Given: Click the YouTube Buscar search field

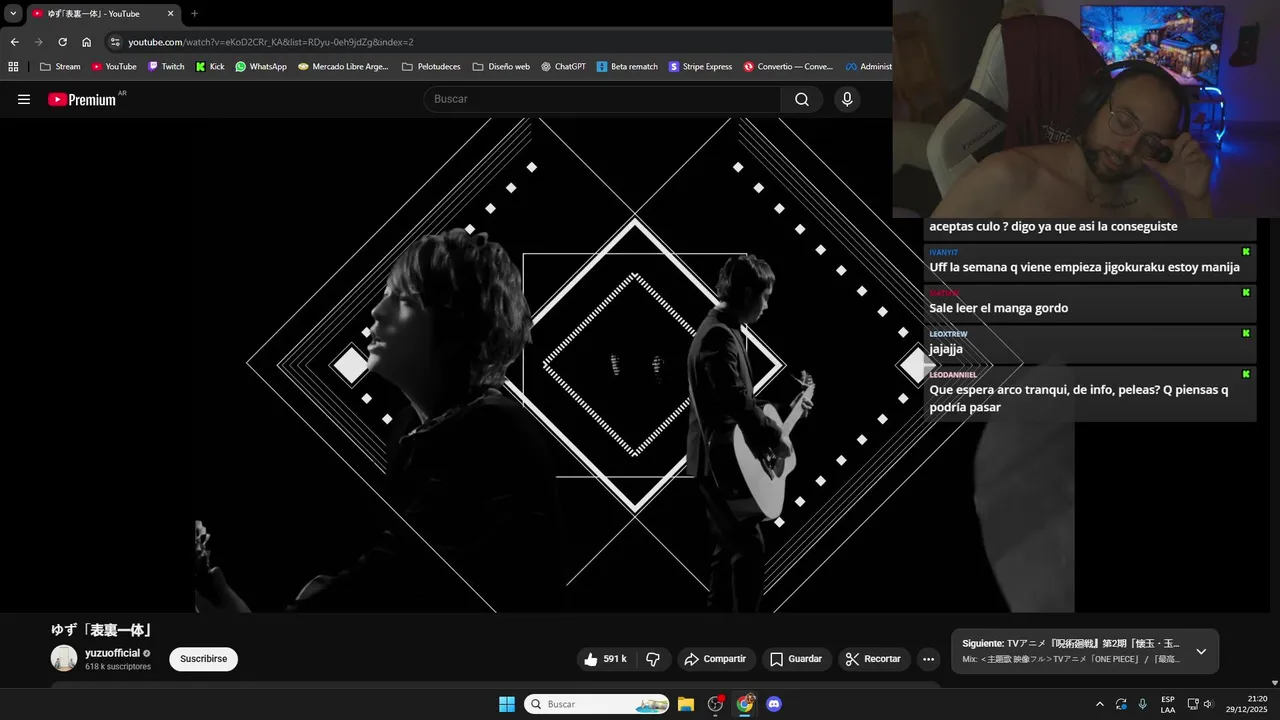Looking at the screenshot, I should click(x=602, y=99).
